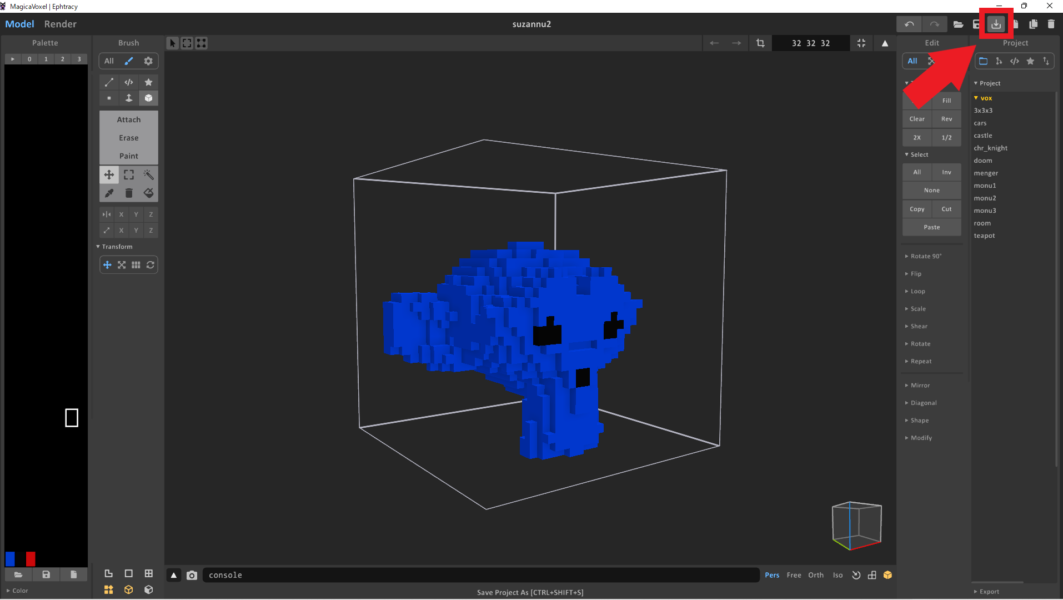Click the Redo arrow in the top bar
The image size is (1063, 600).
[x=934, y=24]
